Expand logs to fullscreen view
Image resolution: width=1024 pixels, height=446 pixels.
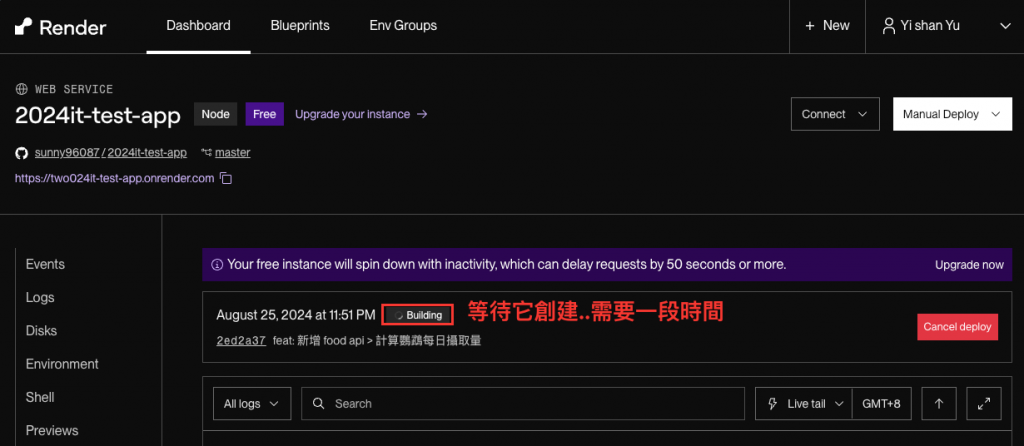coord(984,404)
